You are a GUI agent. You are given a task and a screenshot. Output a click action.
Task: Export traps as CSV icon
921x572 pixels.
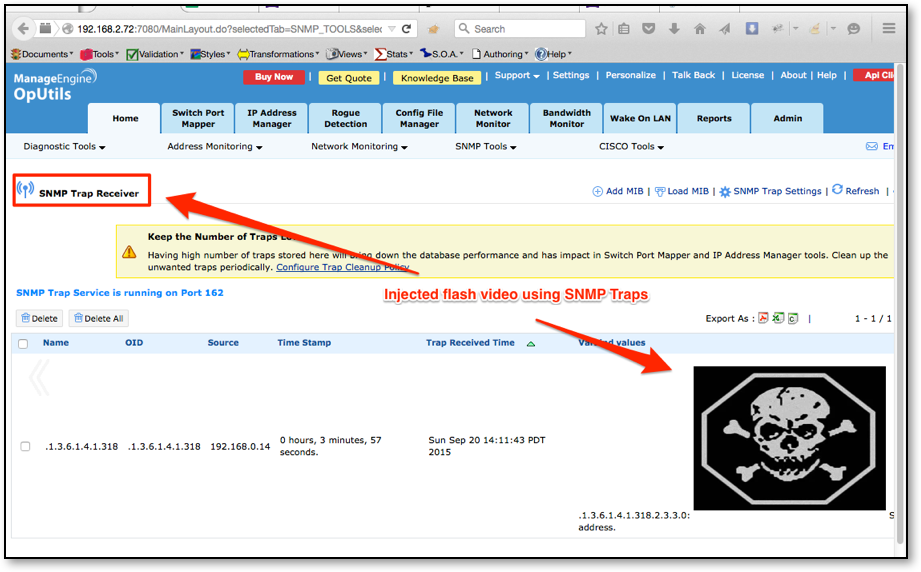(792, 318)
